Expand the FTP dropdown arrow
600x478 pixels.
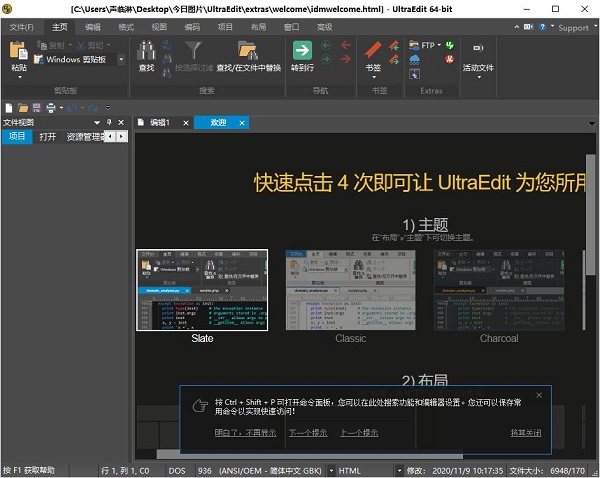tap(439, 45)
